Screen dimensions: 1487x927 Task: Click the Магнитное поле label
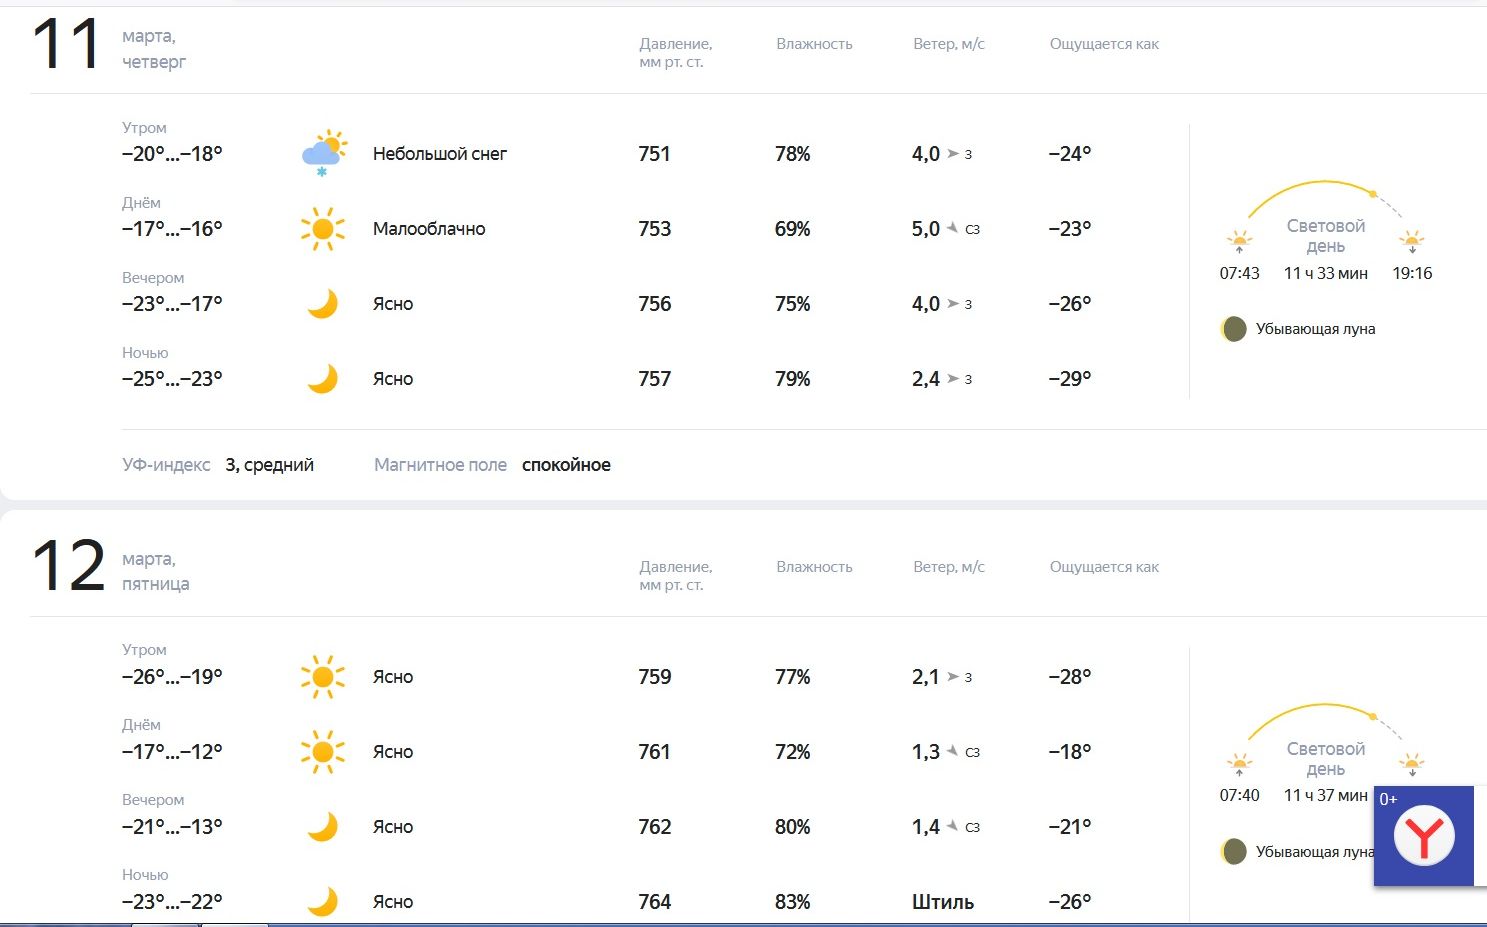(x=440, y=465)
